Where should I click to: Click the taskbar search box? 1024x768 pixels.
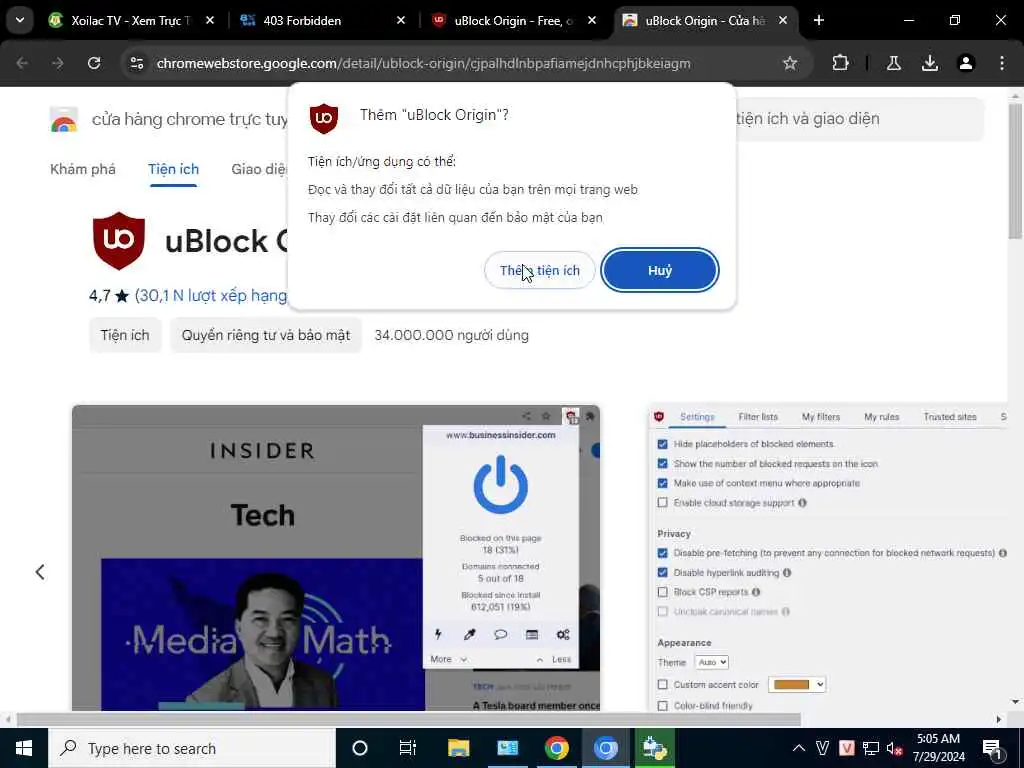tap(192, 748)
